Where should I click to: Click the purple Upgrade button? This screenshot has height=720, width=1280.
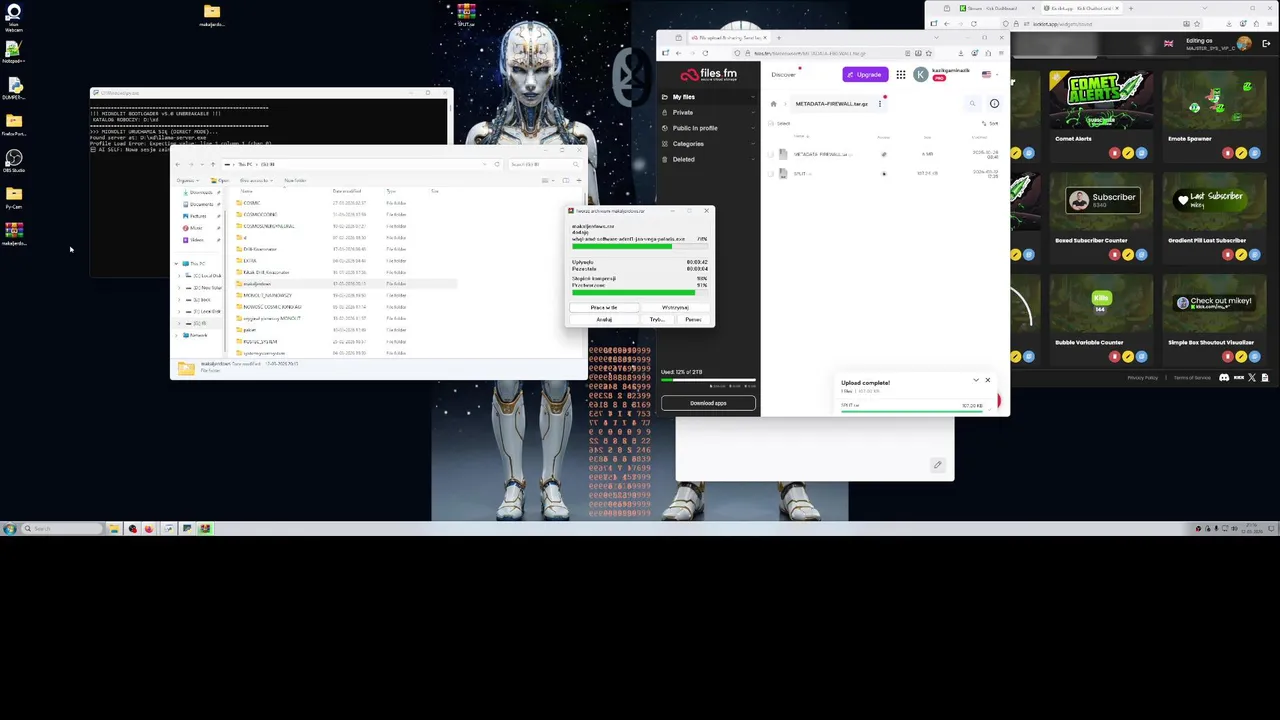[x=864, y=75]
